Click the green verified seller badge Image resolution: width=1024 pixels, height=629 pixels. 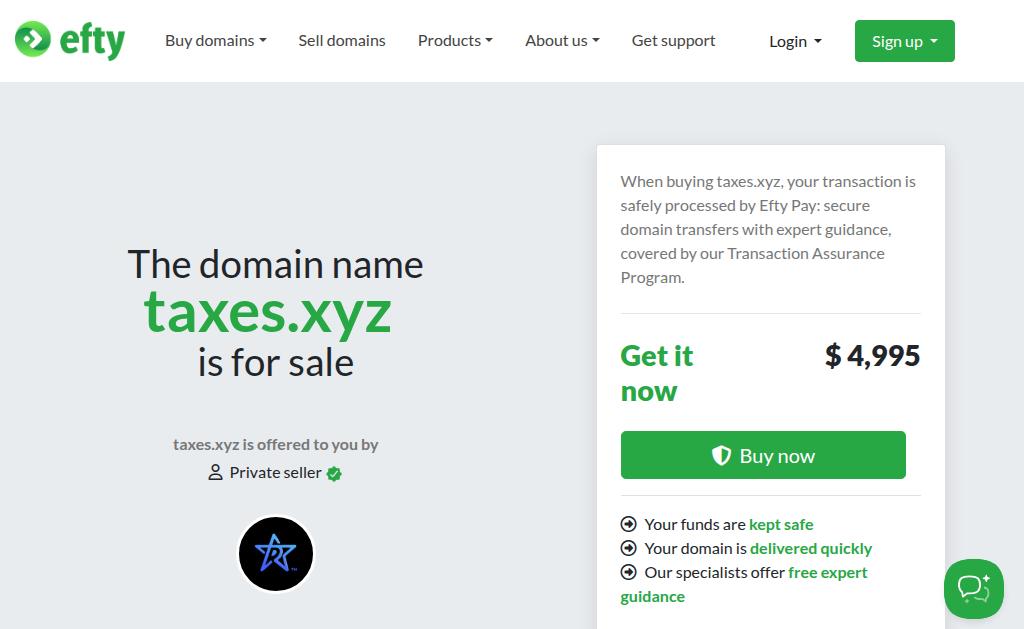coord(334,474)
